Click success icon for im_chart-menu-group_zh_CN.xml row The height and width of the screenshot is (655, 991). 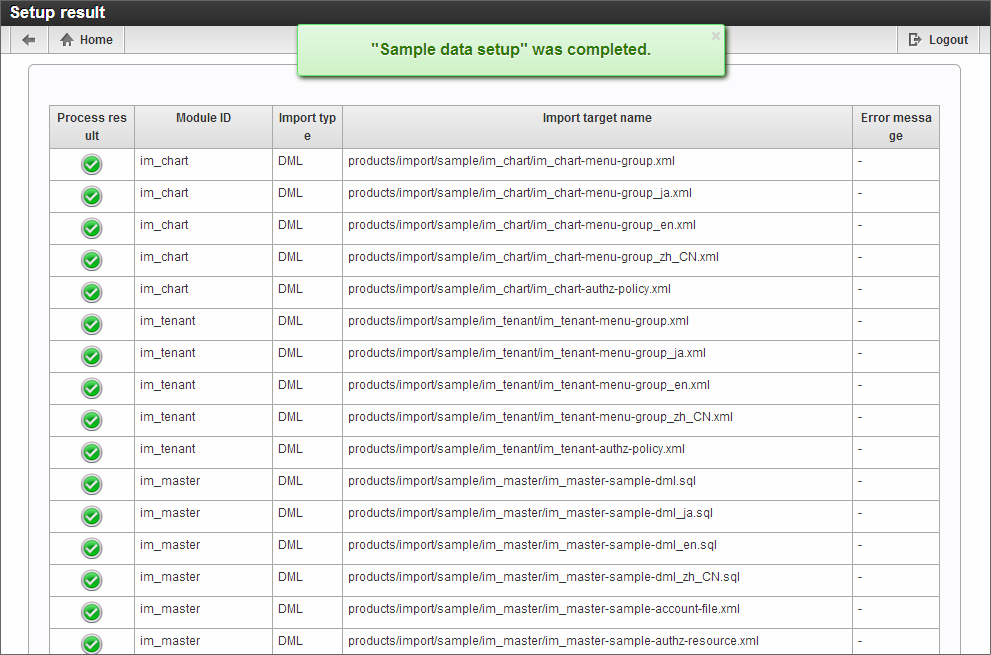(x=92, y=260)
